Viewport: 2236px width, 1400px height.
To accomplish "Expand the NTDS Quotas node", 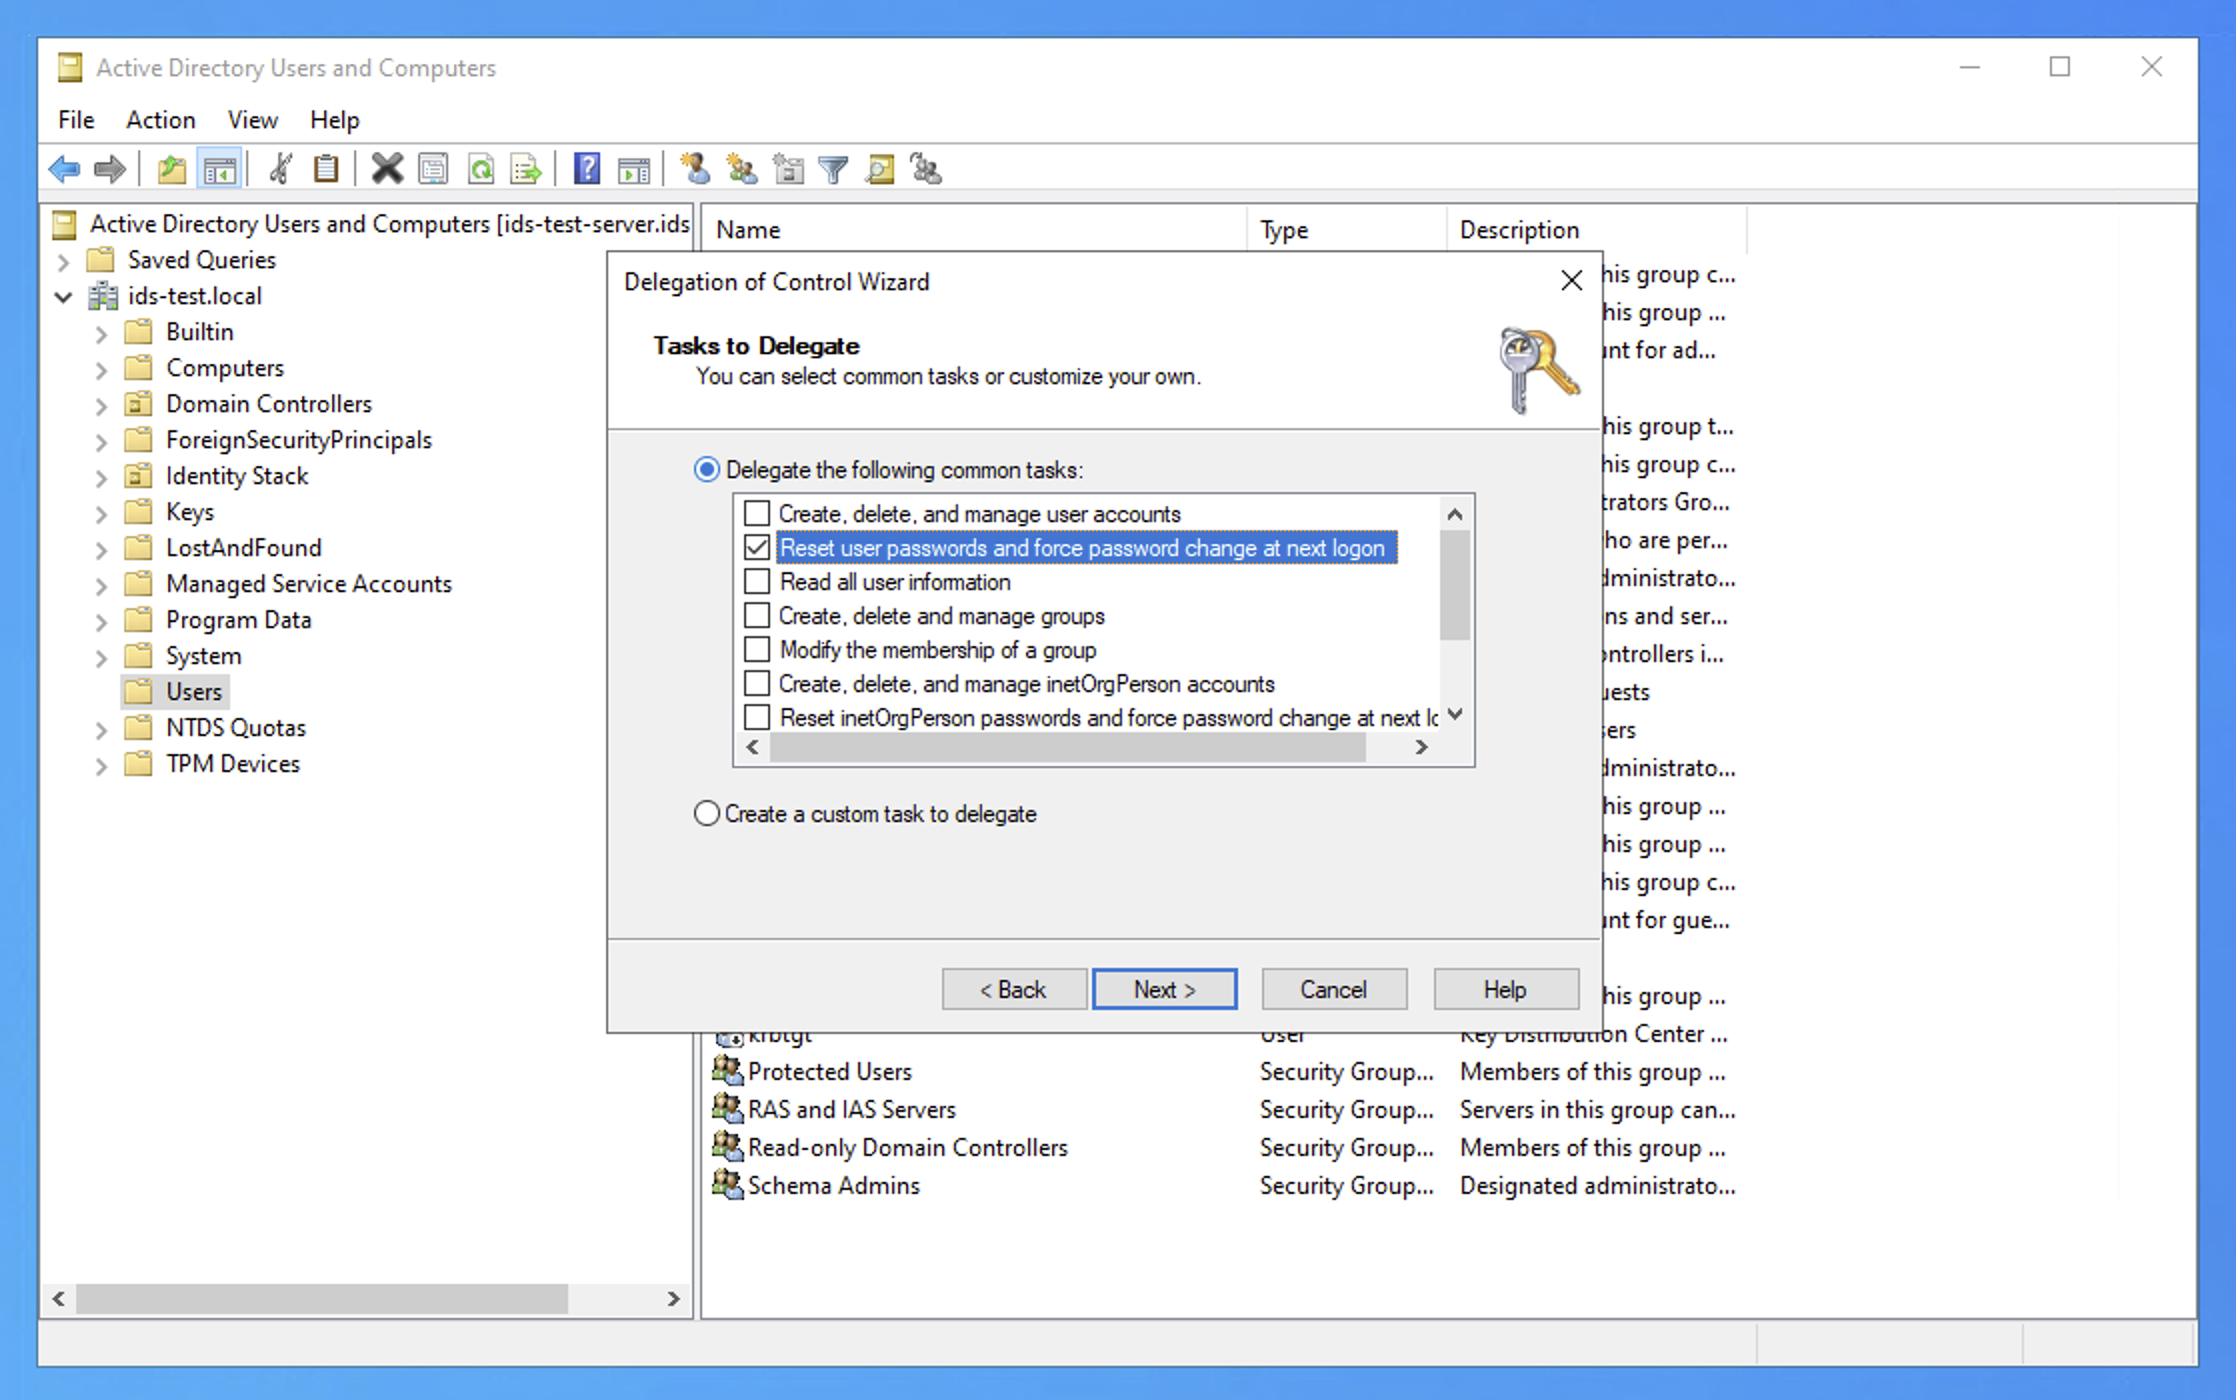I will coord(101,730).
